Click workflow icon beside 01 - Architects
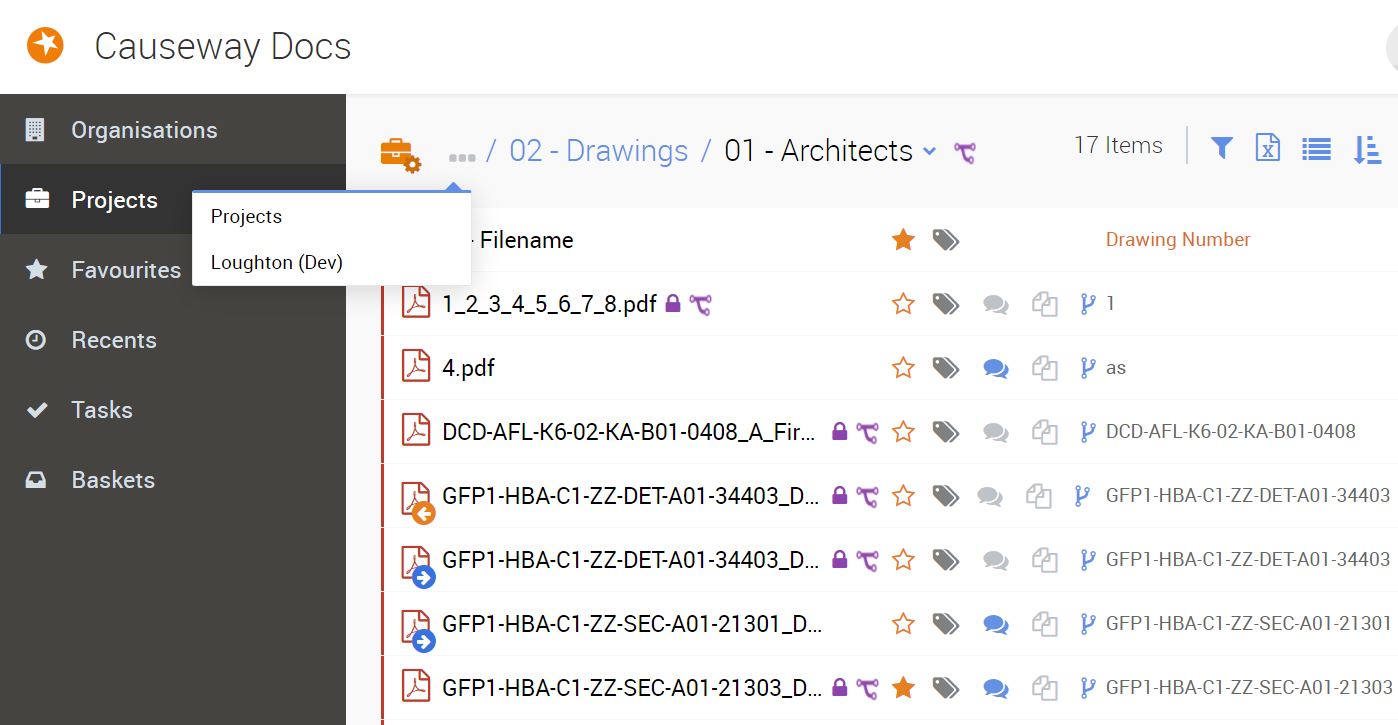1398x725 pixels. [x=964, y=153]
